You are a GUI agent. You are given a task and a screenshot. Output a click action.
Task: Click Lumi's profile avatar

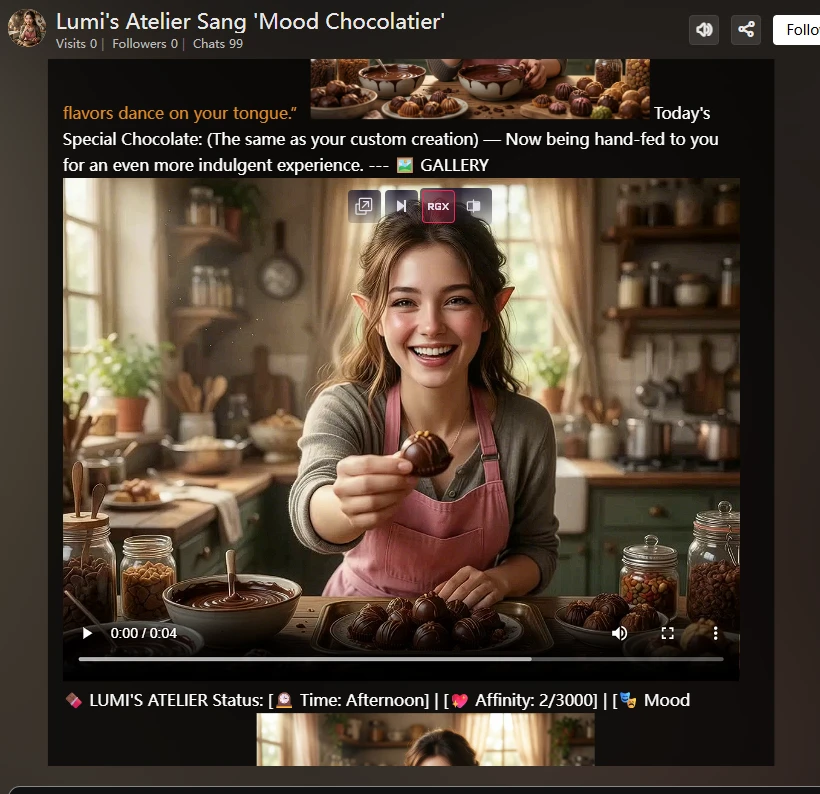pos(27,29)
